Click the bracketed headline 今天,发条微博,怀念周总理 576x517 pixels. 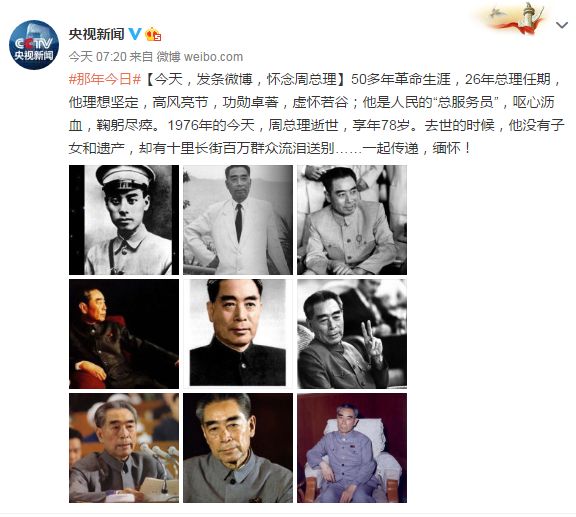point(245,79)
